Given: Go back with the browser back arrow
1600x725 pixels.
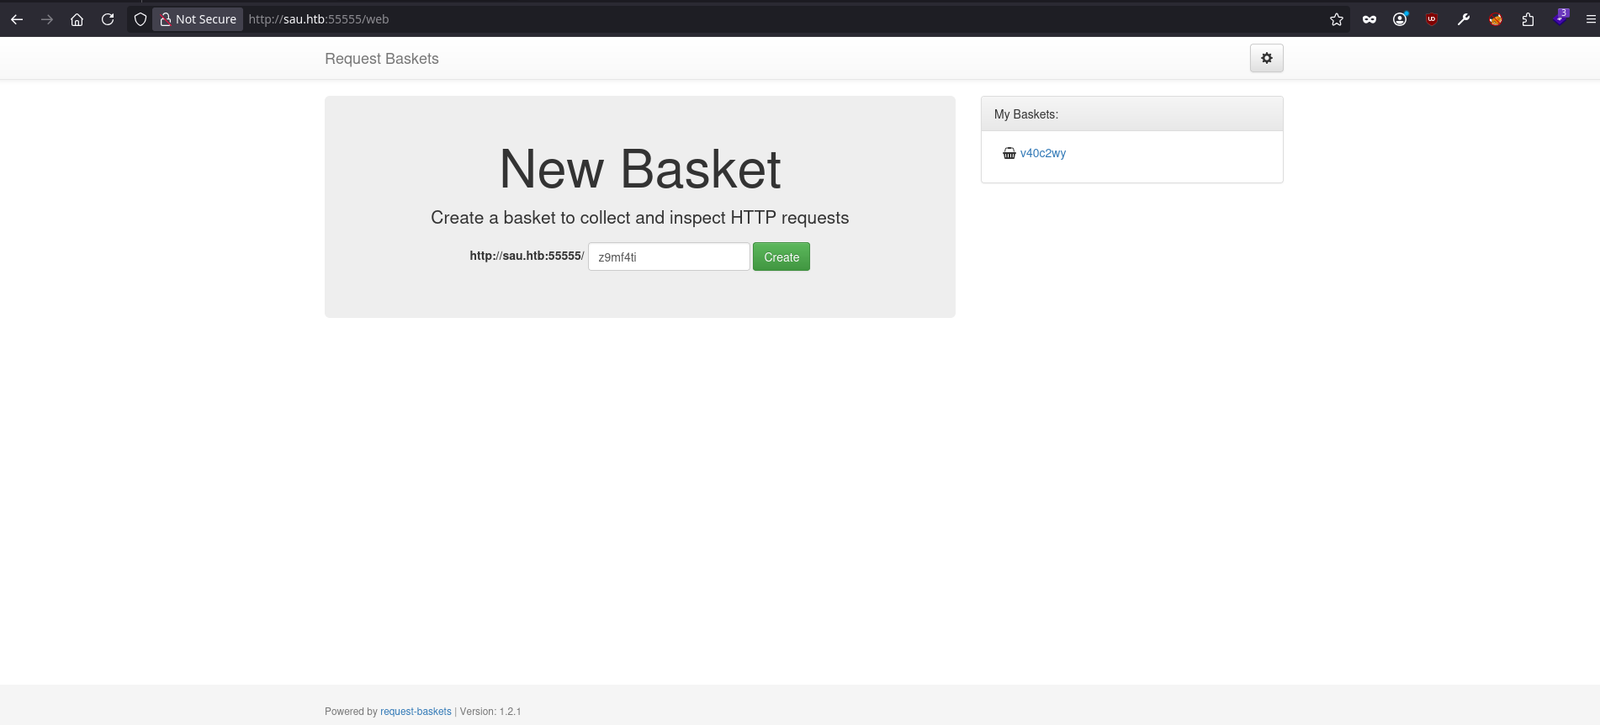Looking at the screenshot, I should (x=17, y=19).
